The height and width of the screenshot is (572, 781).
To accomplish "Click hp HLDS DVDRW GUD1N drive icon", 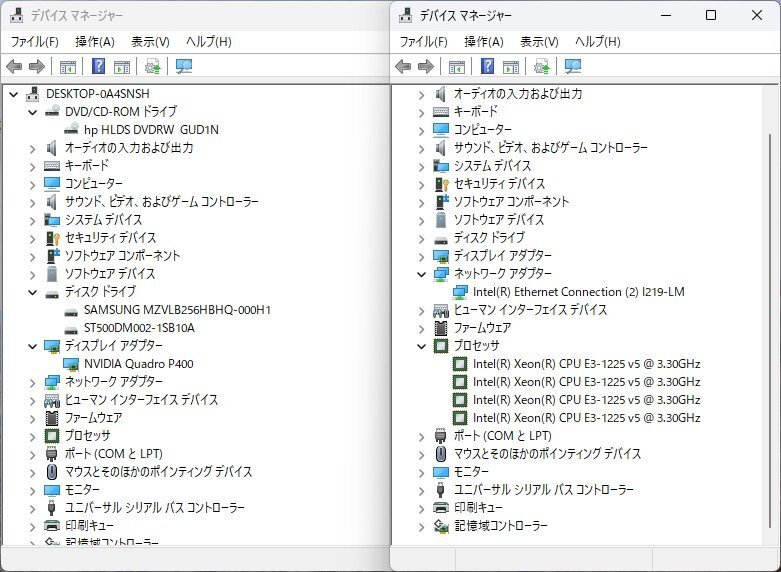I will [71, 130].
